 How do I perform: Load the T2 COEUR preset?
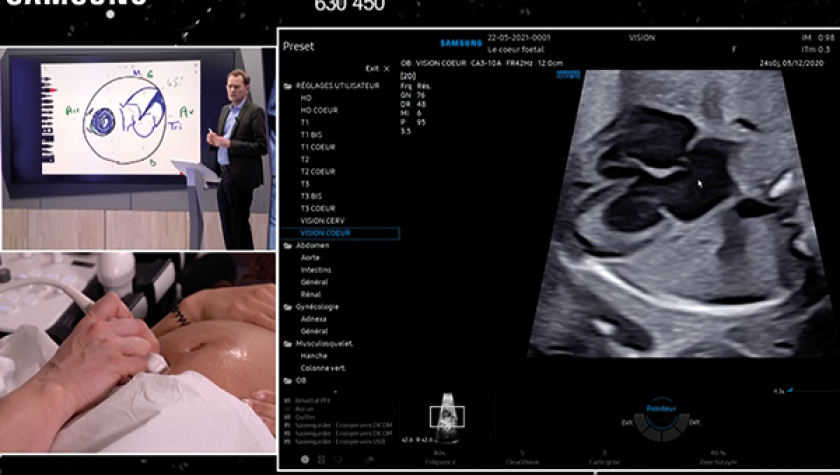point(318,172)
